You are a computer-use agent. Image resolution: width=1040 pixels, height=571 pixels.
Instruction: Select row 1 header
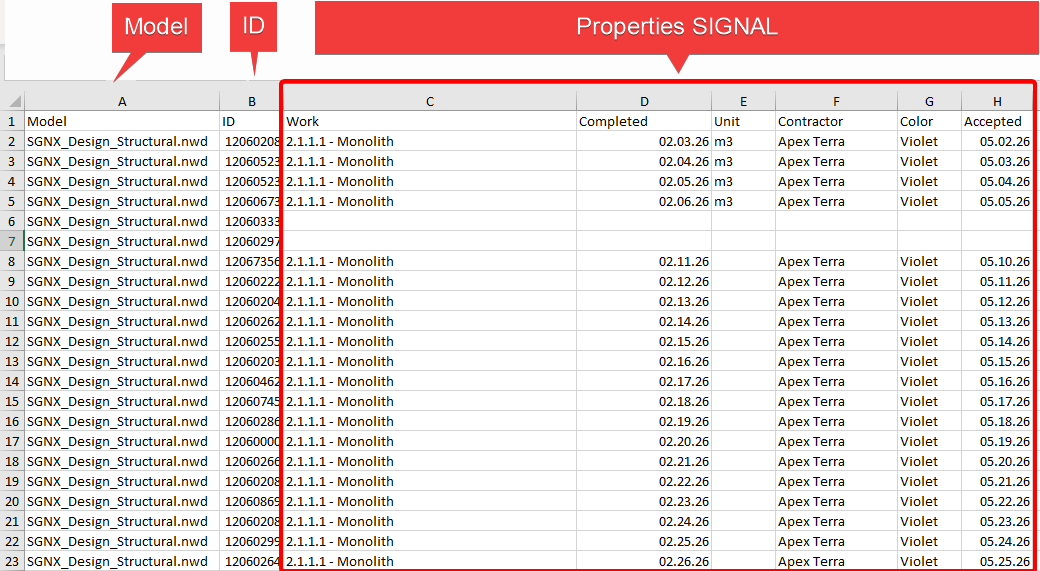(12, 121)
